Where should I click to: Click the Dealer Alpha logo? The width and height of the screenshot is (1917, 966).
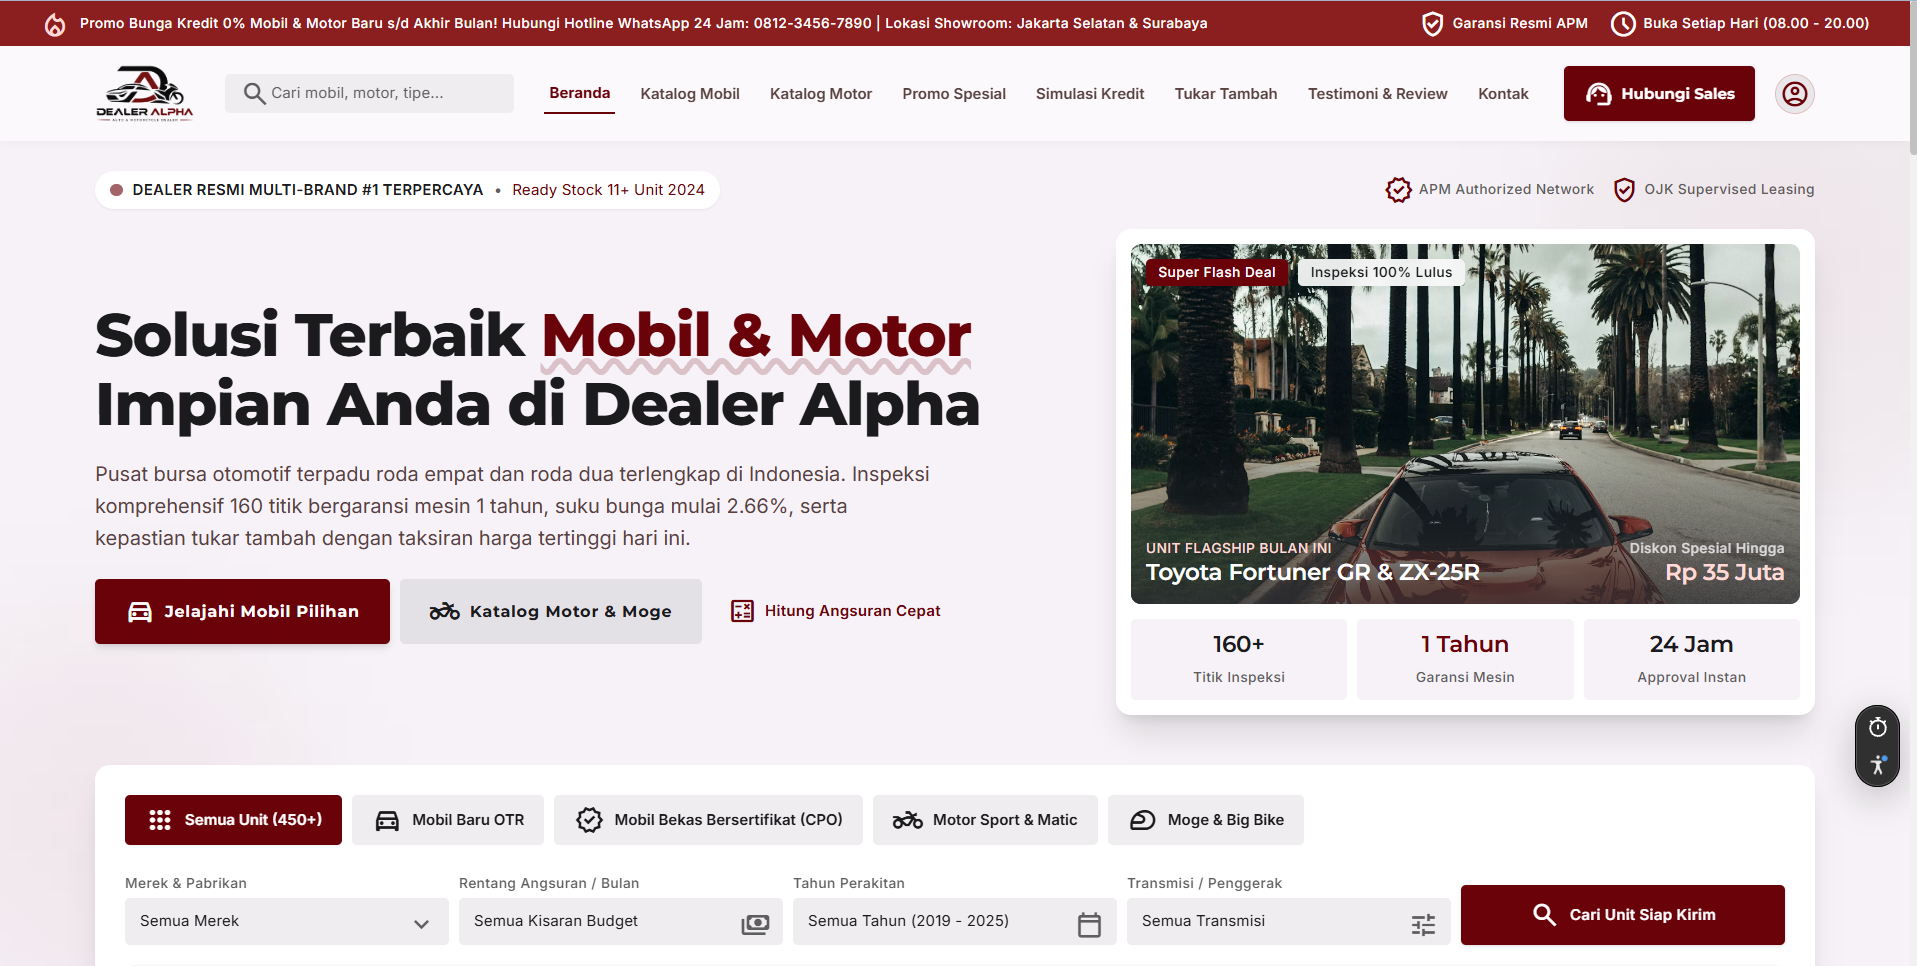tap(144, 93)
